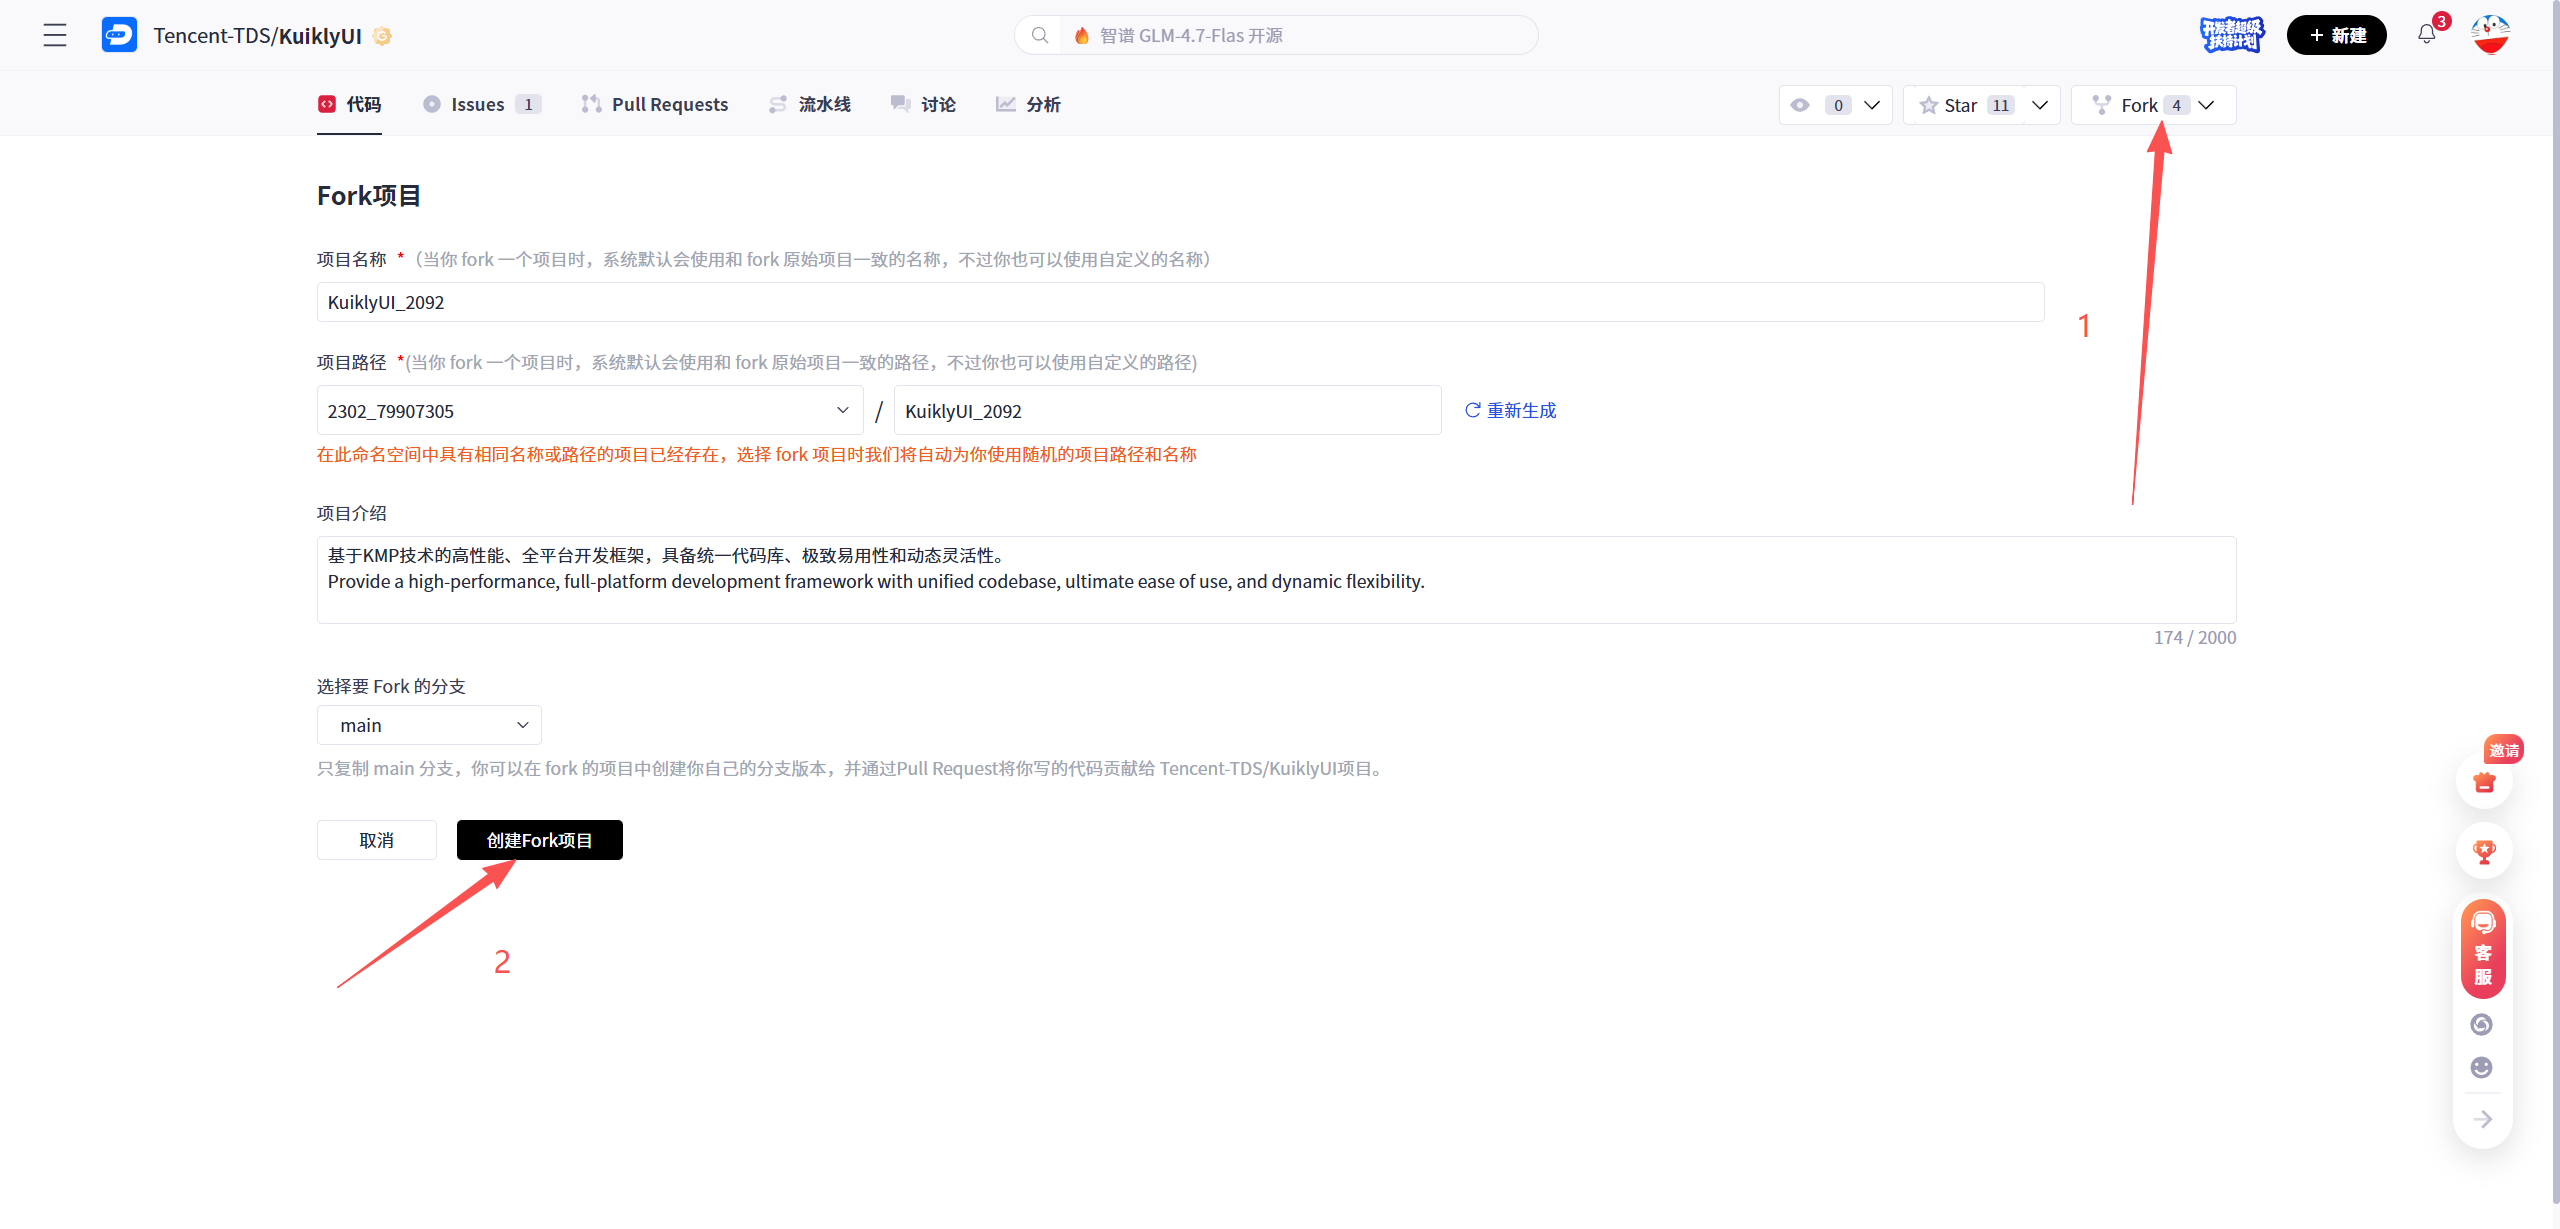Click the platform logo icon top left

tap(119, 33)
